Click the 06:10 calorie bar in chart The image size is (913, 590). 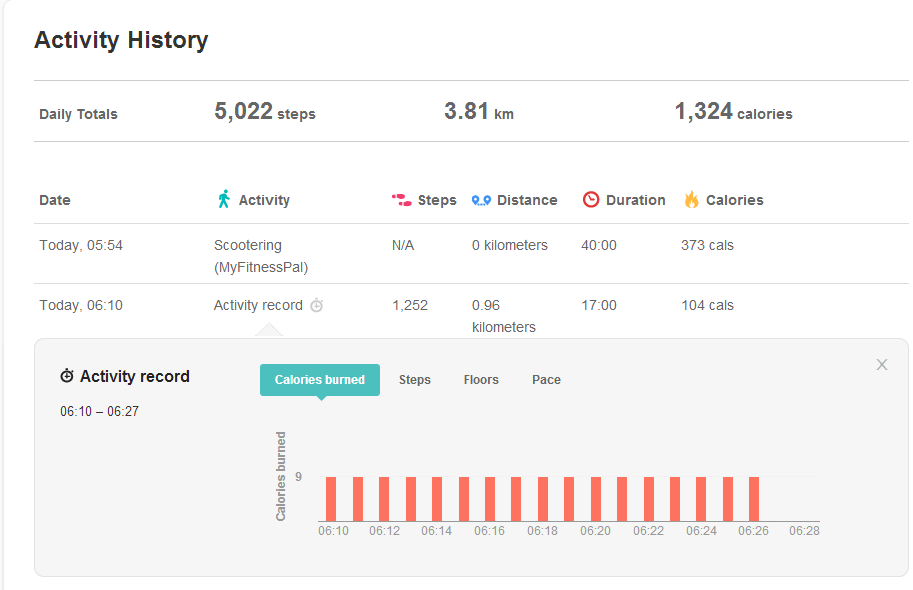331,499
